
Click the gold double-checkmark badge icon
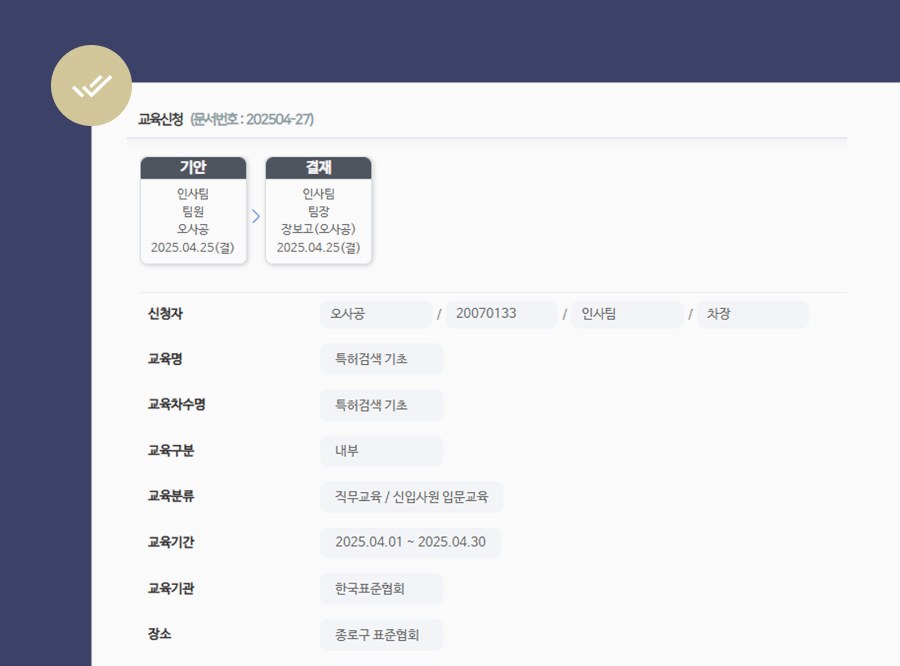(91, 85)
